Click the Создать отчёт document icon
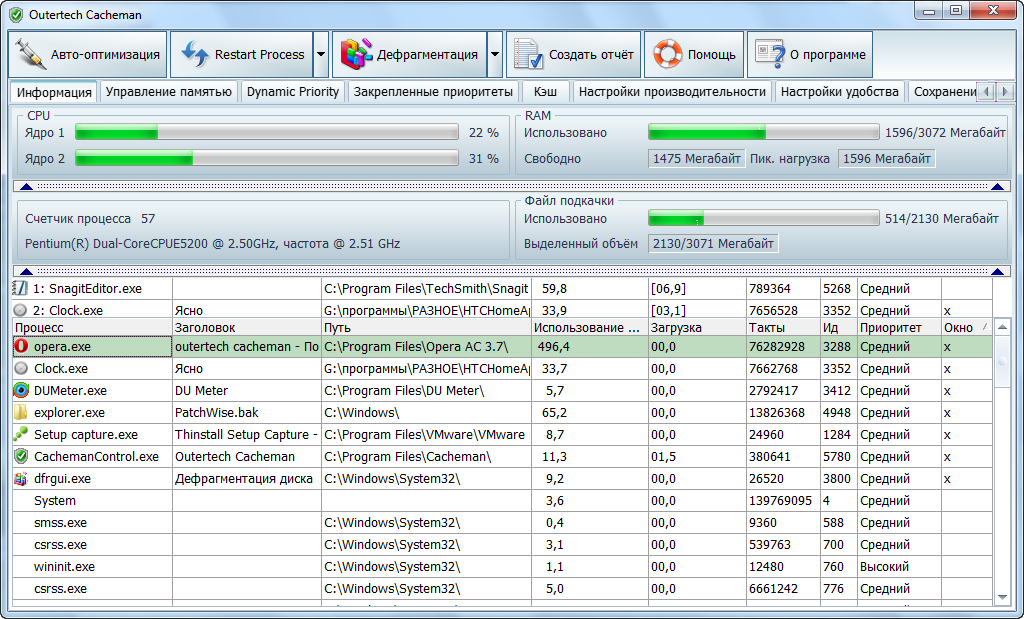This screenshot has height=619, width=1024. pos(528,54)
